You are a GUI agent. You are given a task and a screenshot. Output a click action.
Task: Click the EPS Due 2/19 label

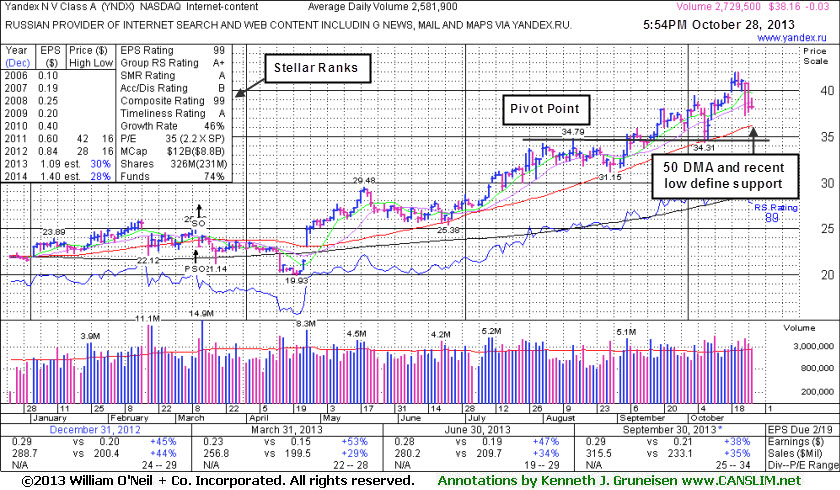pos(800,429)
